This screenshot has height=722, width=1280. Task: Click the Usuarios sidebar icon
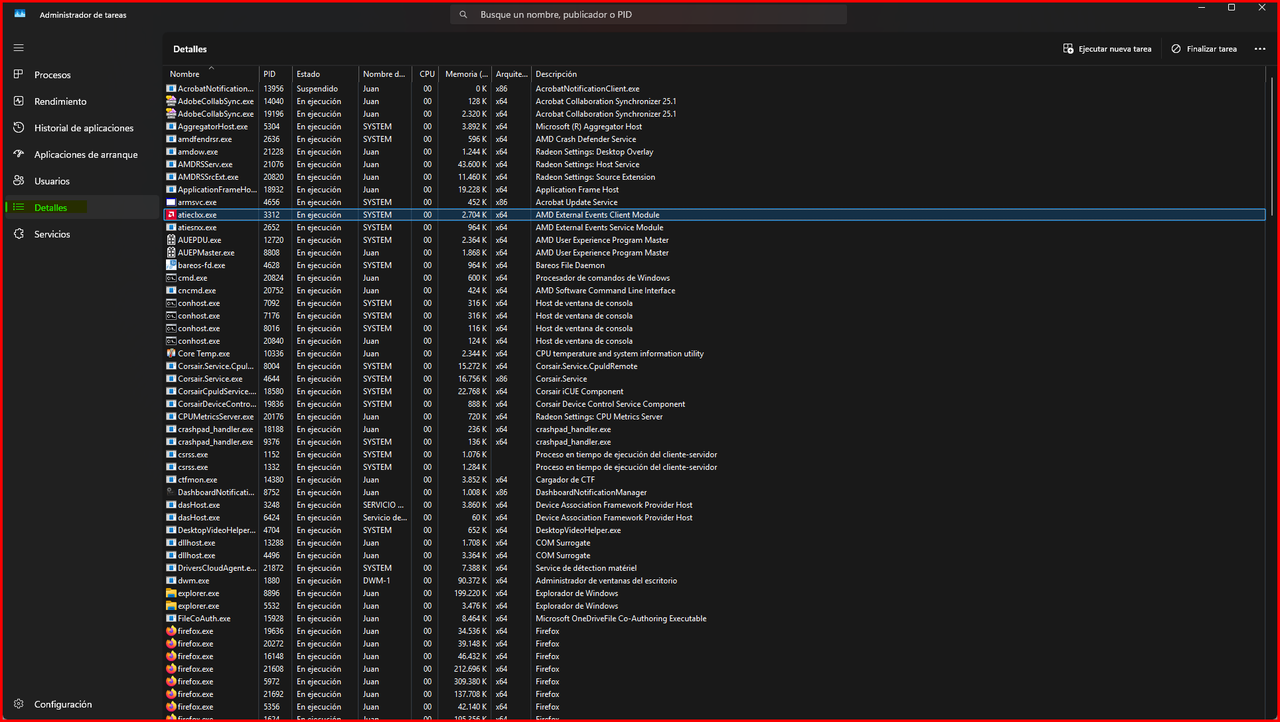pos(19,181)
